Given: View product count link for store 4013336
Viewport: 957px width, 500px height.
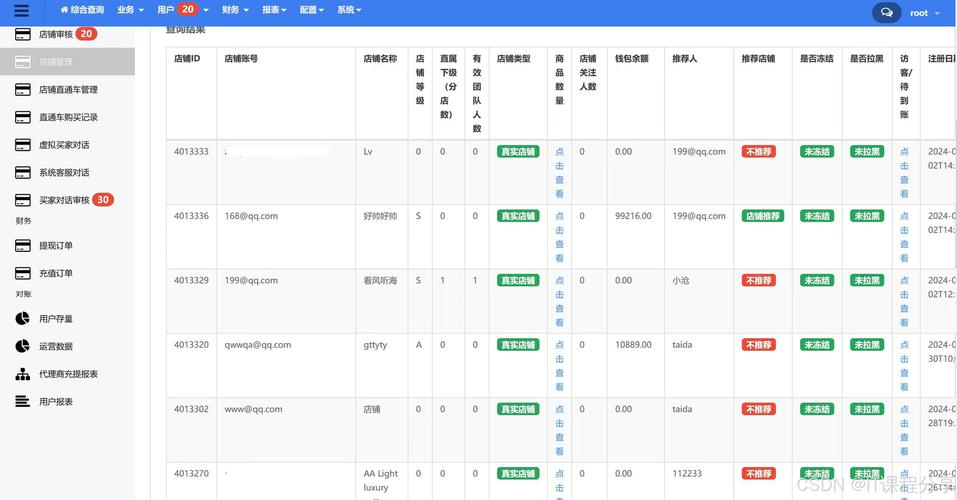Looking at the screenshot, I should (559, 237).
